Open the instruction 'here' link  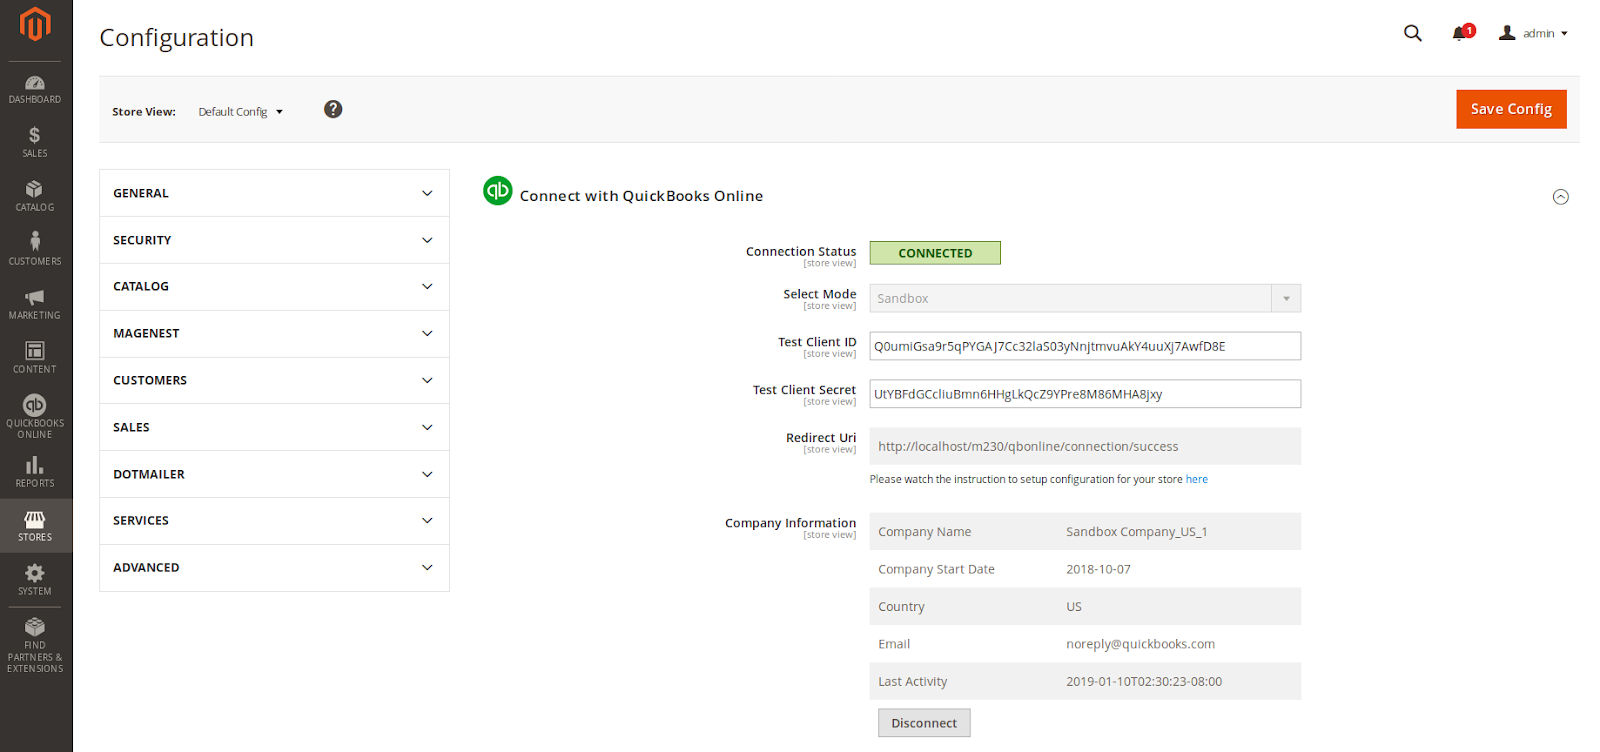1196,479
